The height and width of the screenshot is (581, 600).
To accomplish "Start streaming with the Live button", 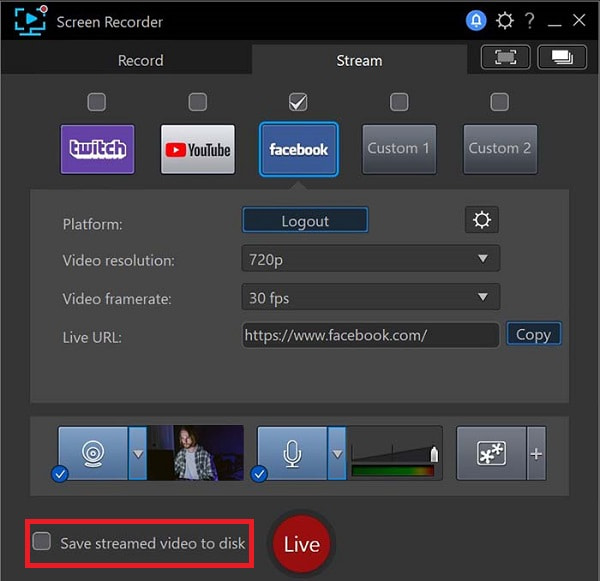I will 302,544.
